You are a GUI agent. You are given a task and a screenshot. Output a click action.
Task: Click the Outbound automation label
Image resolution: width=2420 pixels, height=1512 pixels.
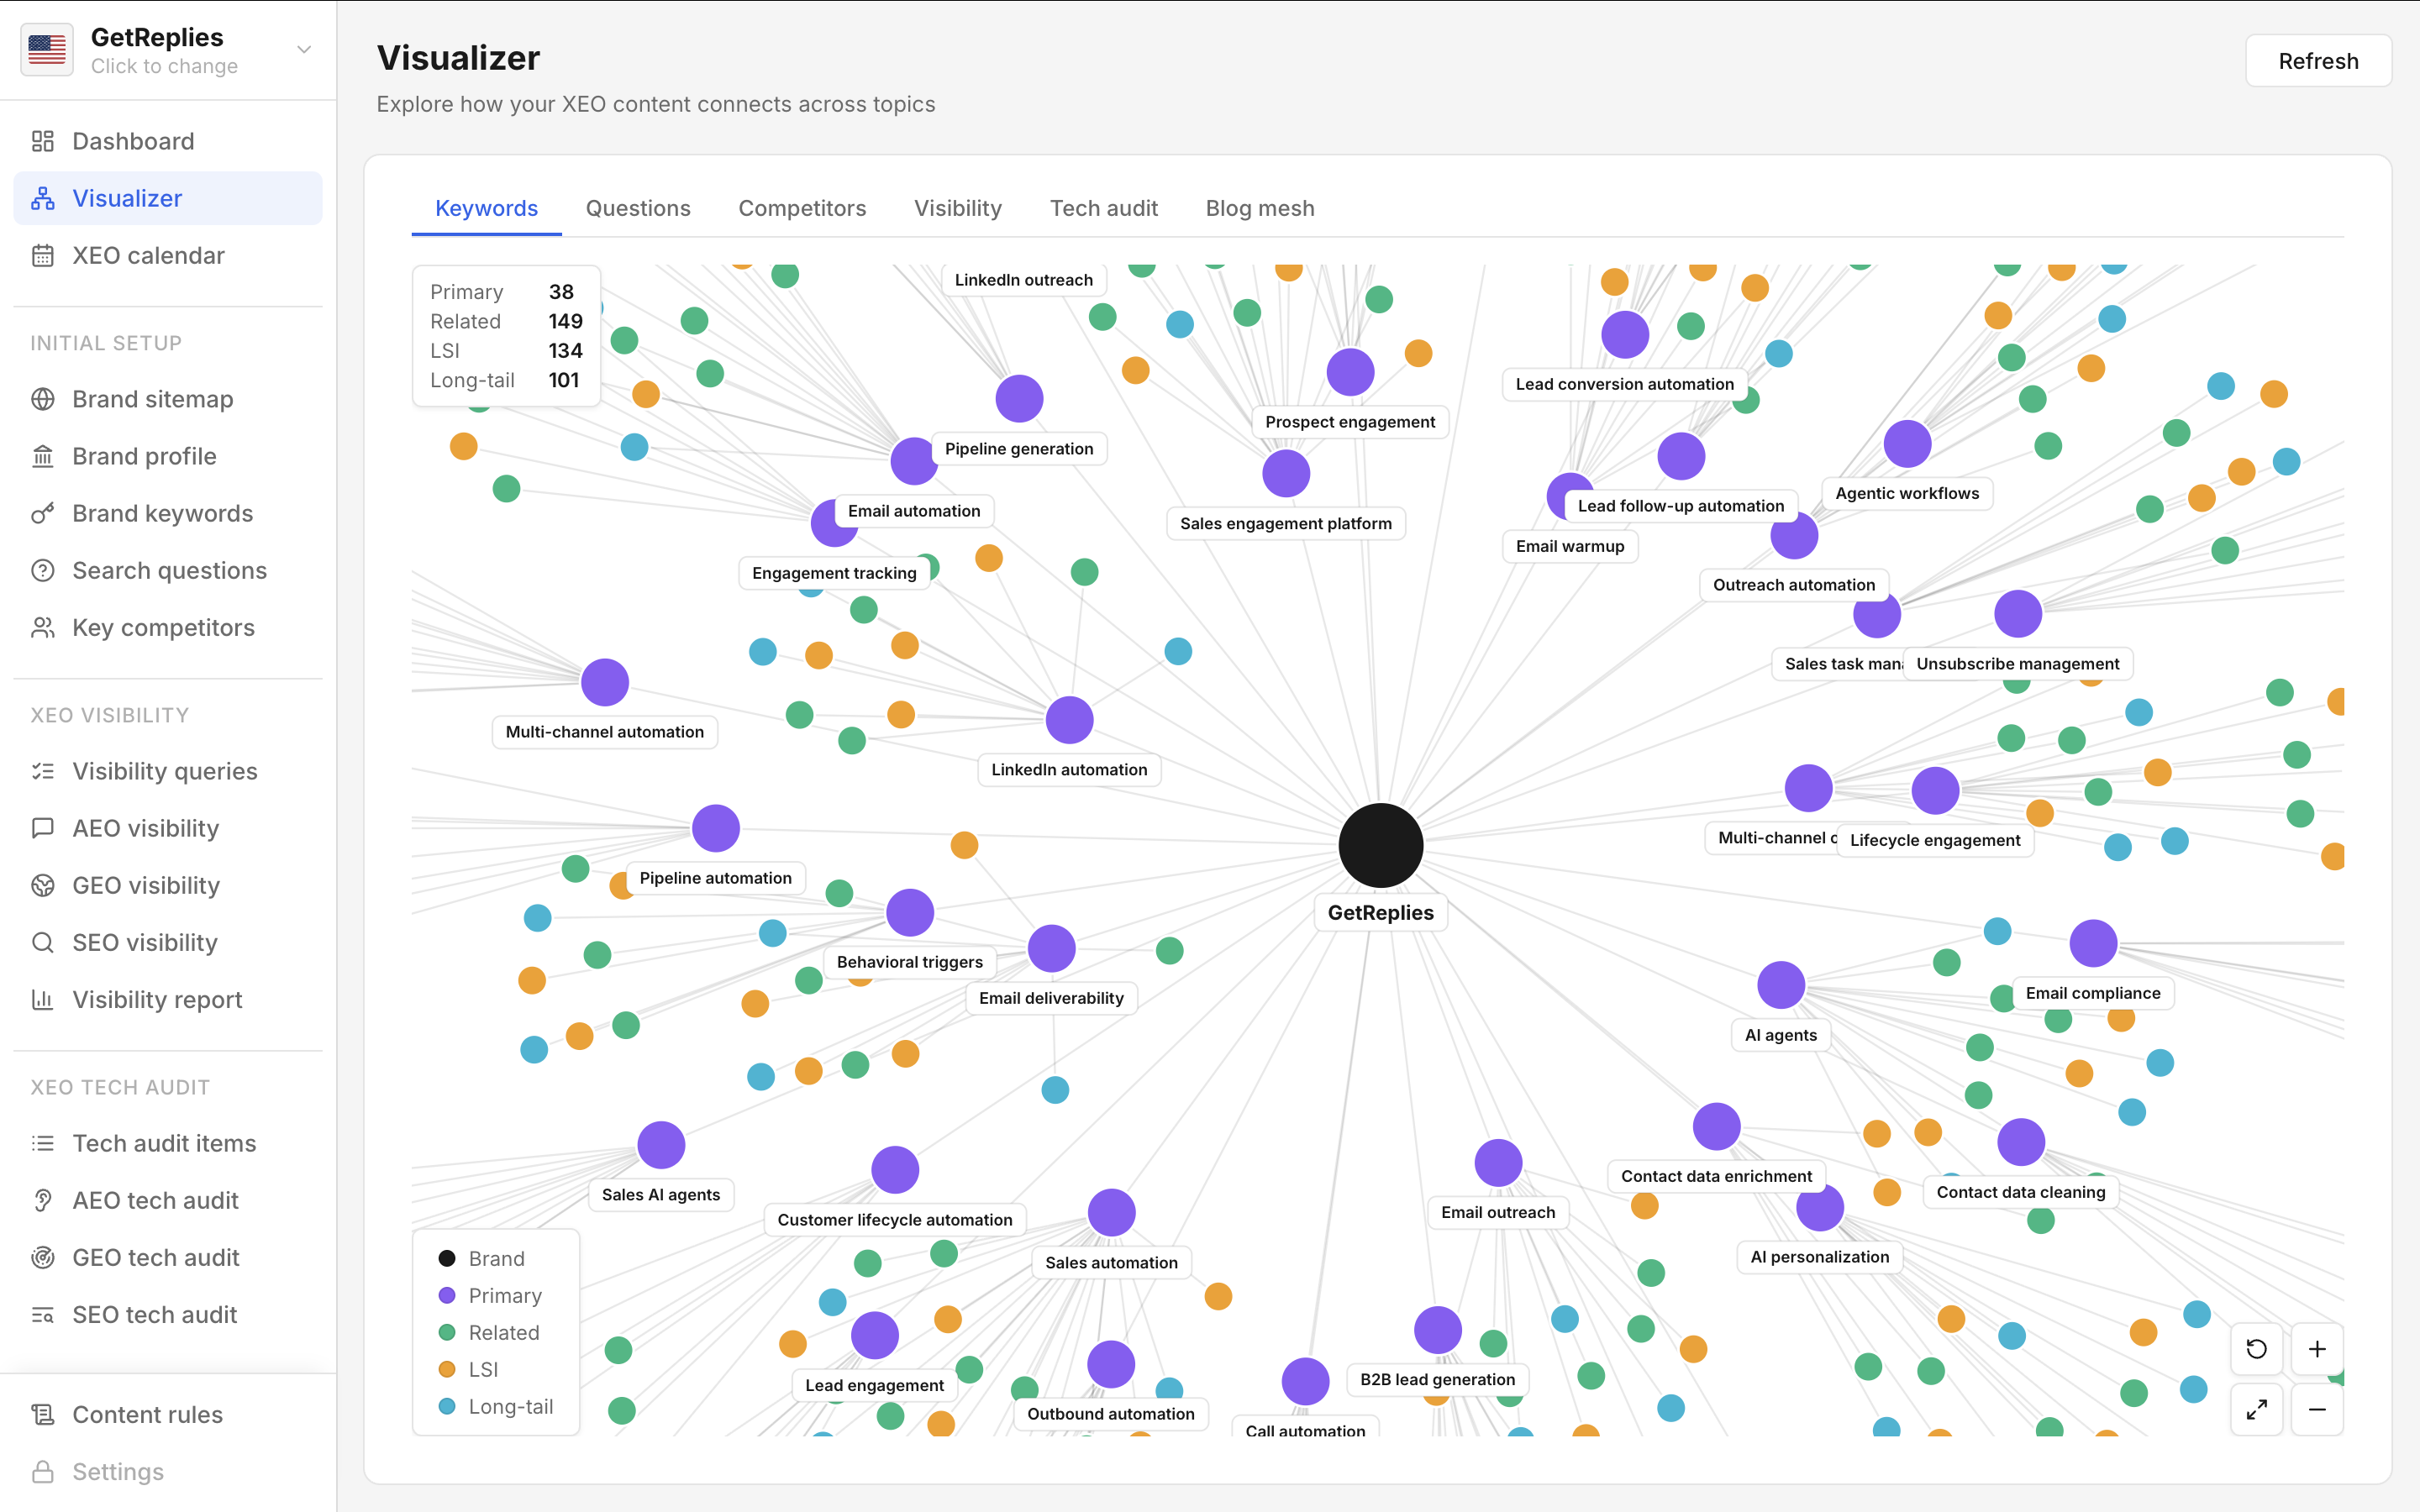pos(1110,1413)
